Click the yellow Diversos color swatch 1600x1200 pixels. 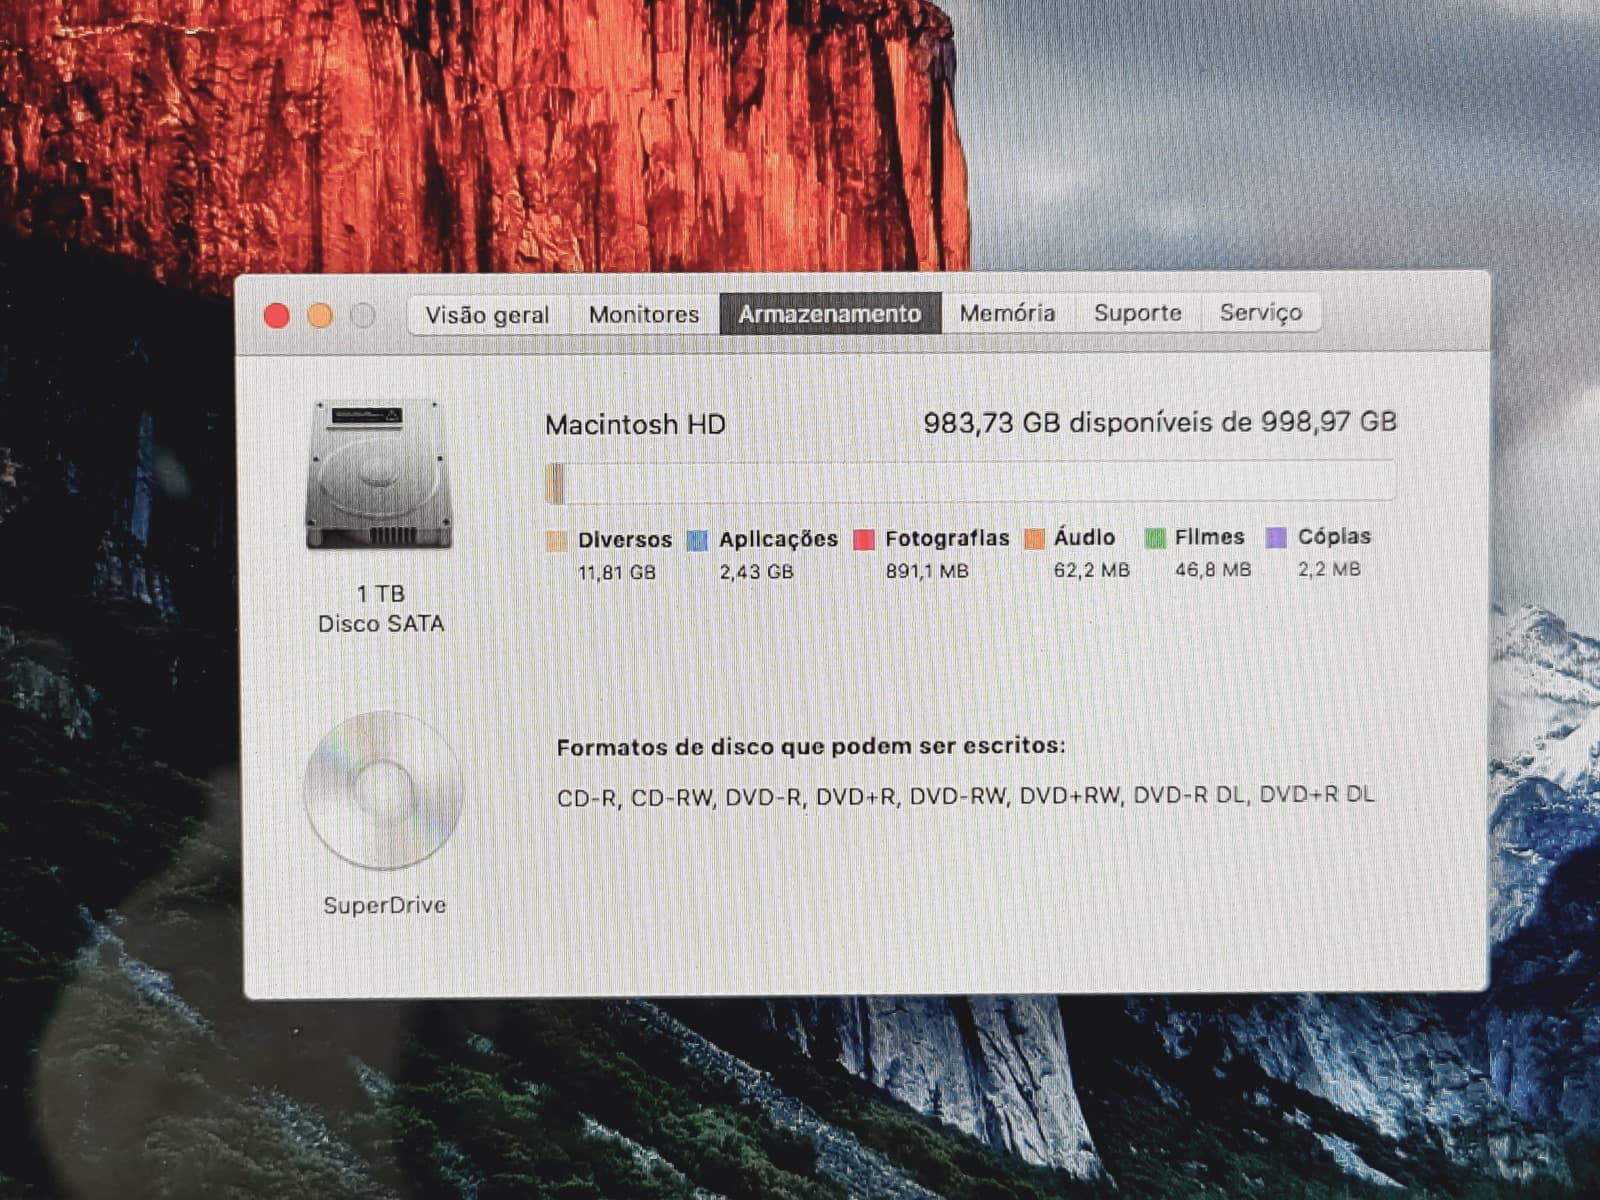coord(557,541)
